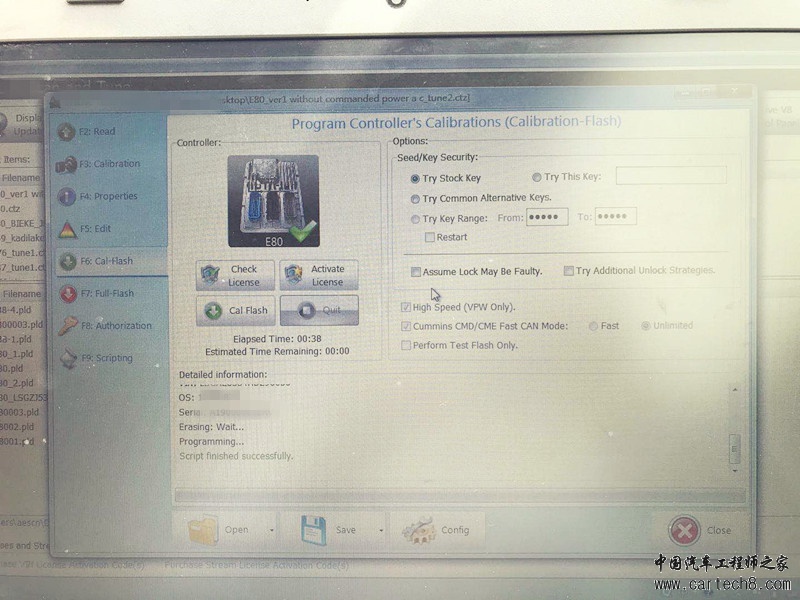The height and width of the screenshot is (600, 800).
Task: Expand the Save button dropdown arrow
Action: pyautogui.click(x=380, y=530)
